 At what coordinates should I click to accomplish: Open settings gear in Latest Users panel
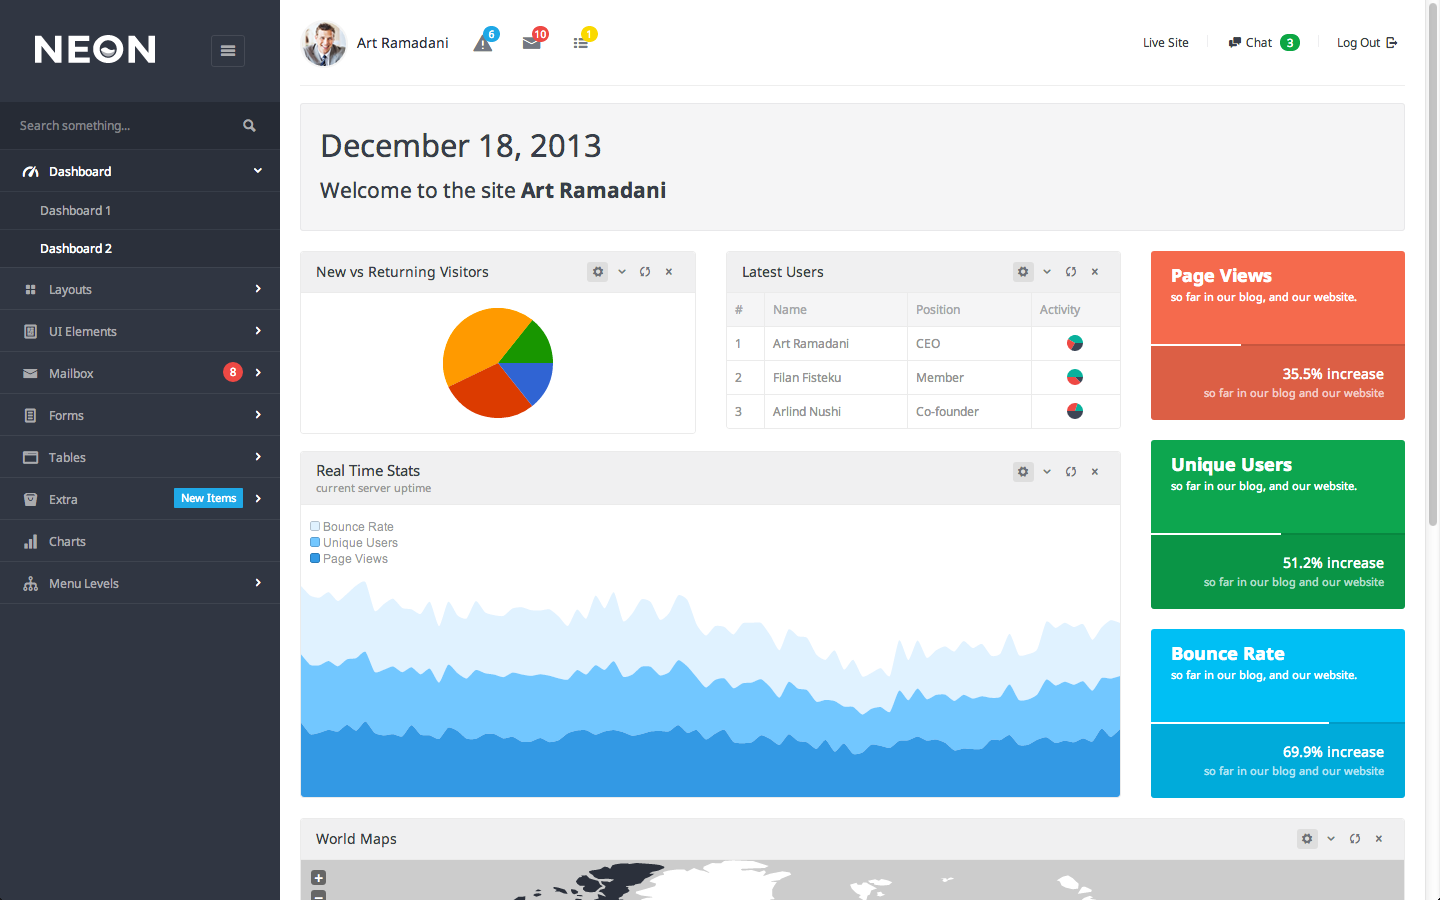point(1023,272)
